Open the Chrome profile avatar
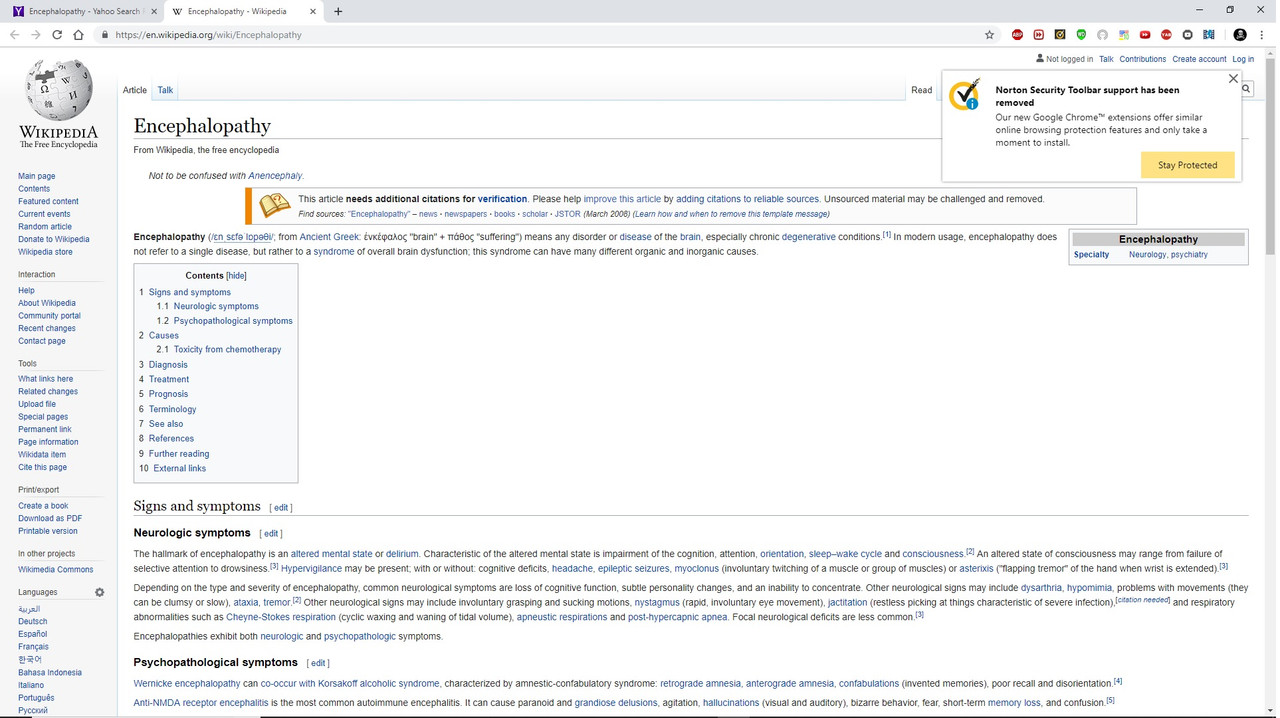 pyautogui.click(x=1240, y=35)
